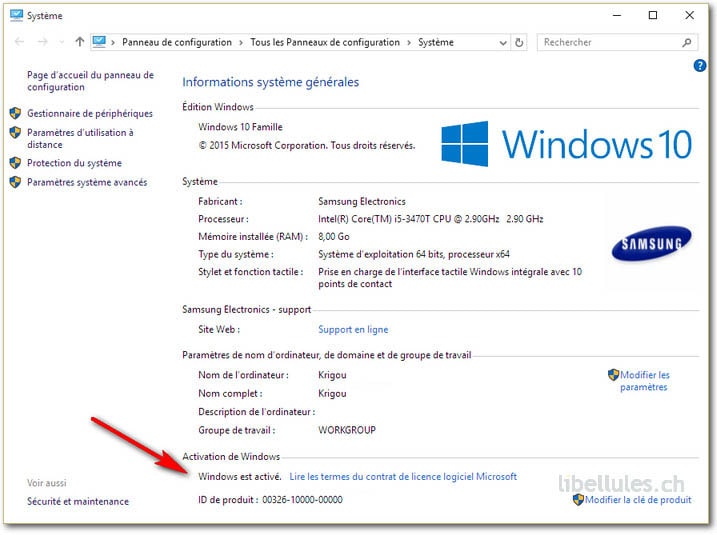This screenshot has width=717, height=535.
Task: Open Protection du système
Action: point(74,163)
